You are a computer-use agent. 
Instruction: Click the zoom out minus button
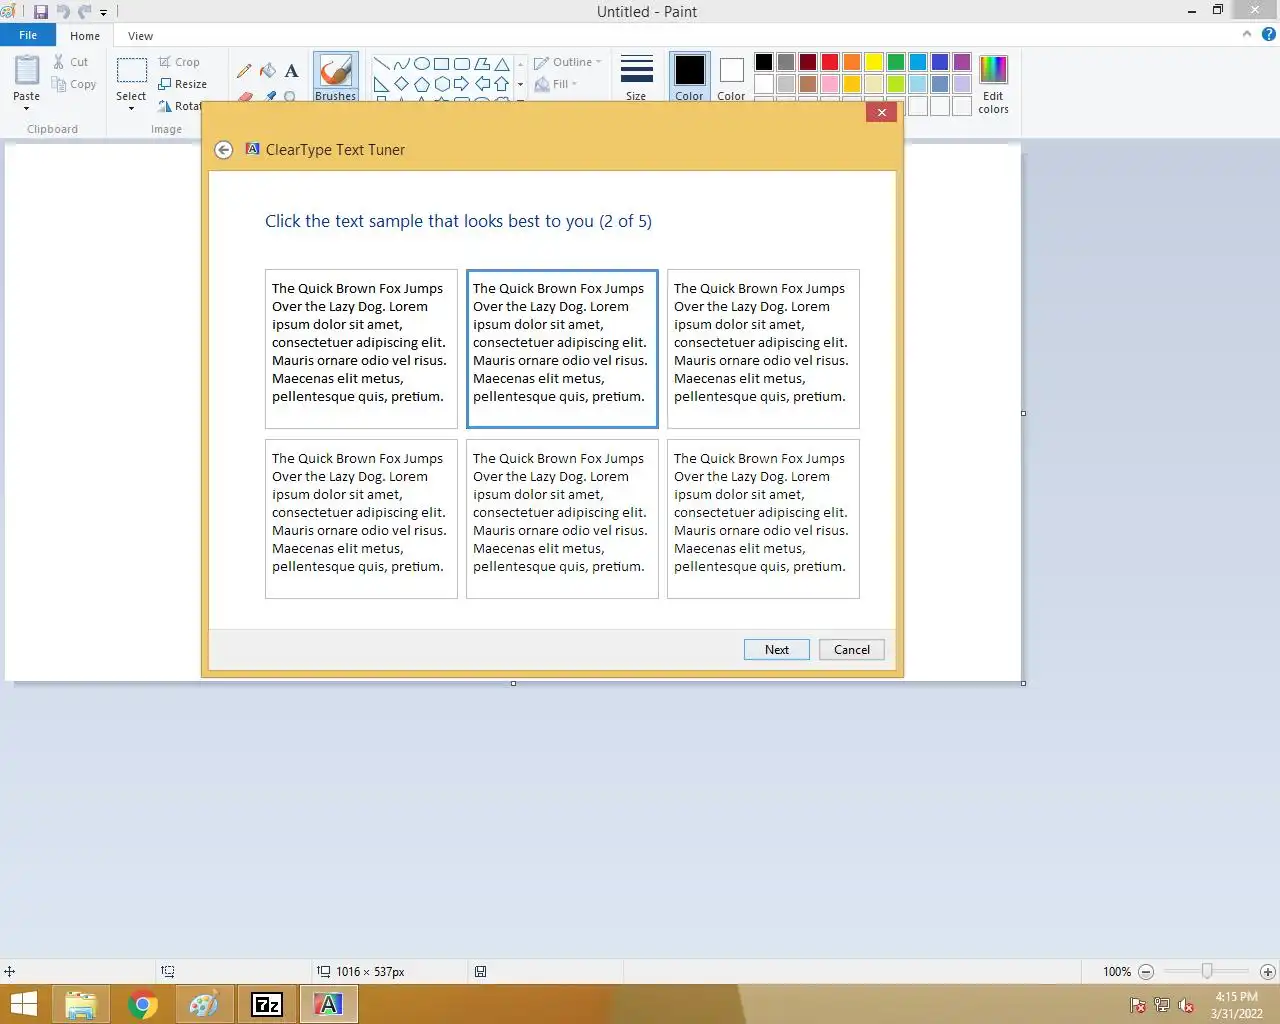point(1146,972)
